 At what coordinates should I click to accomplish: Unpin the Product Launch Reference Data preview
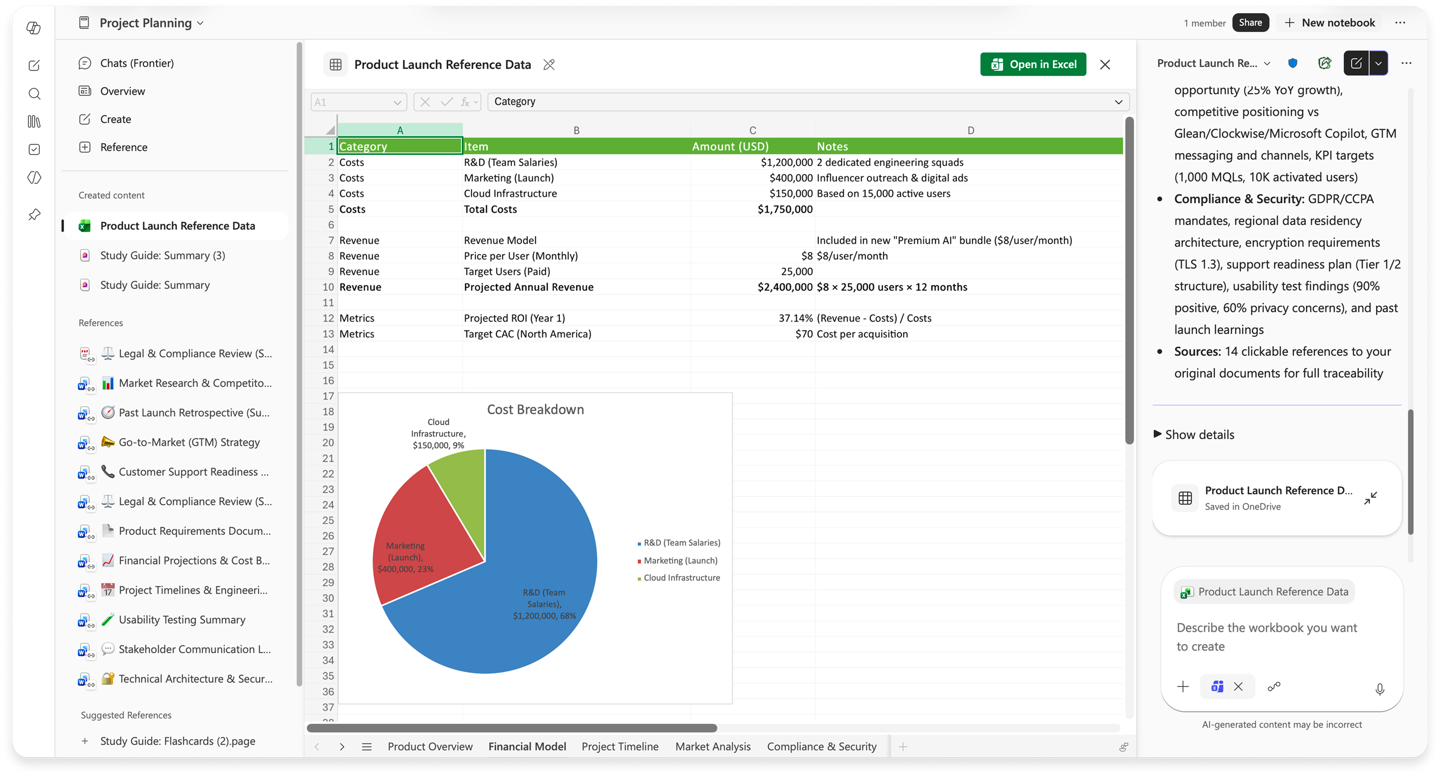(549, 64)
